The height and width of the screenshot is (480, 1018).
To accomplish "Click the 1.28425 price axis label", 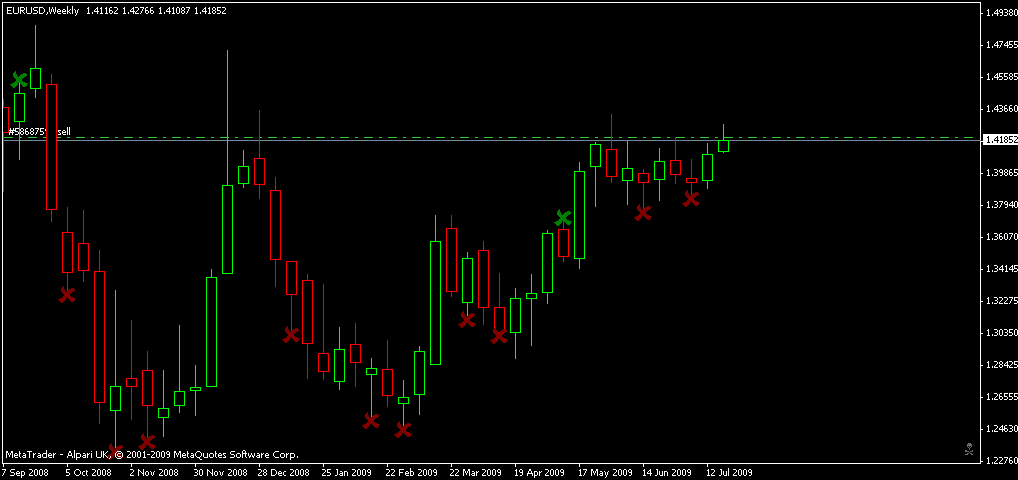I will (1000, 364).
